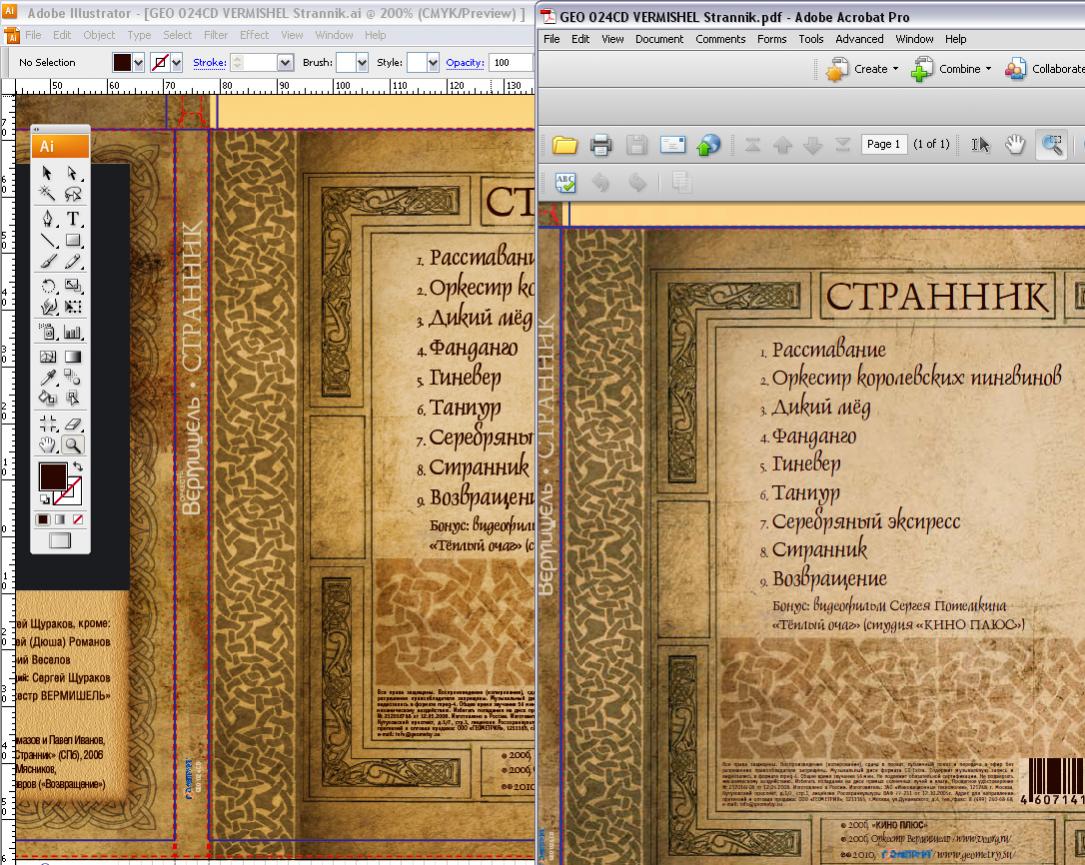Screen dimensions: 1085x865
Task: Open Illustrator Filter menu
Action: [216, 35]
